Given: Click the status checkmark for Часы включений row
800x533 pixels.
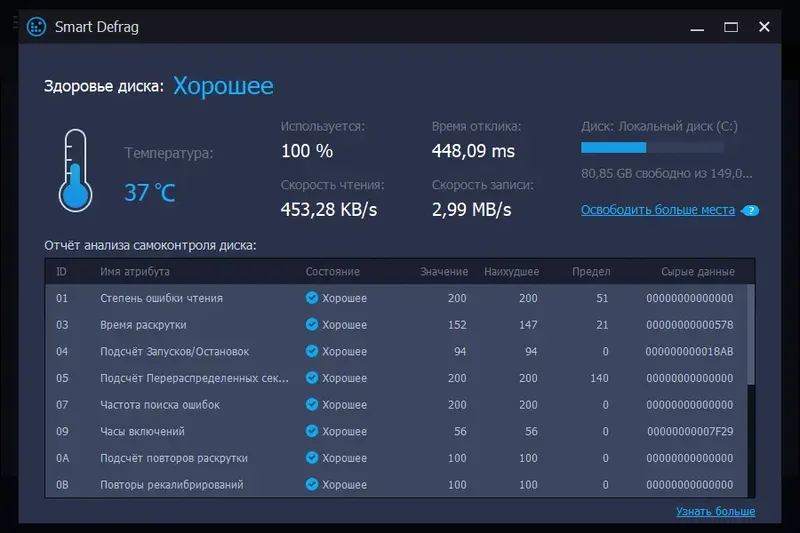Looking at the screenshot, I should point(312,432).
